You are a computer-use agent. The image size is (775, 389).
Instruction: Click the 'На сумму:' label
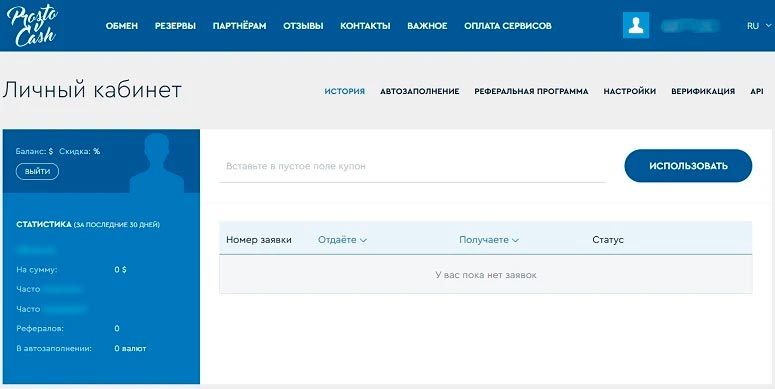[37, 270]
